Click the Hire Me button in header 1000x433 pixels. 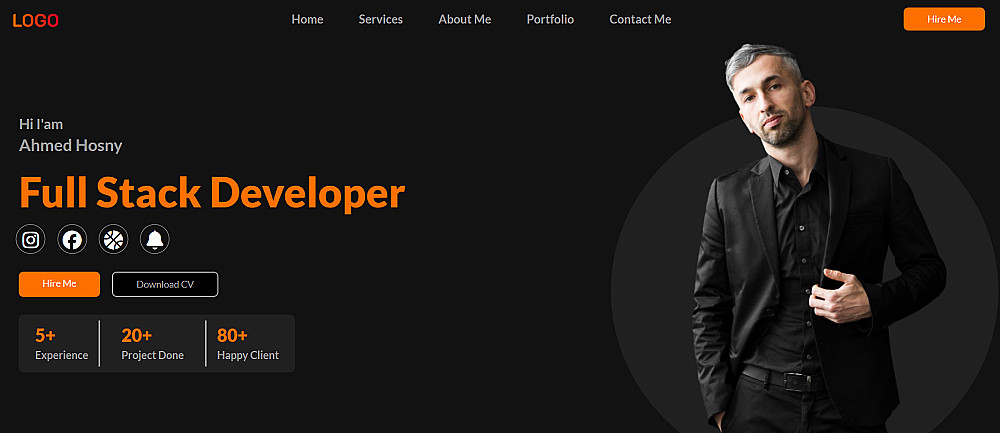(945, 19)
